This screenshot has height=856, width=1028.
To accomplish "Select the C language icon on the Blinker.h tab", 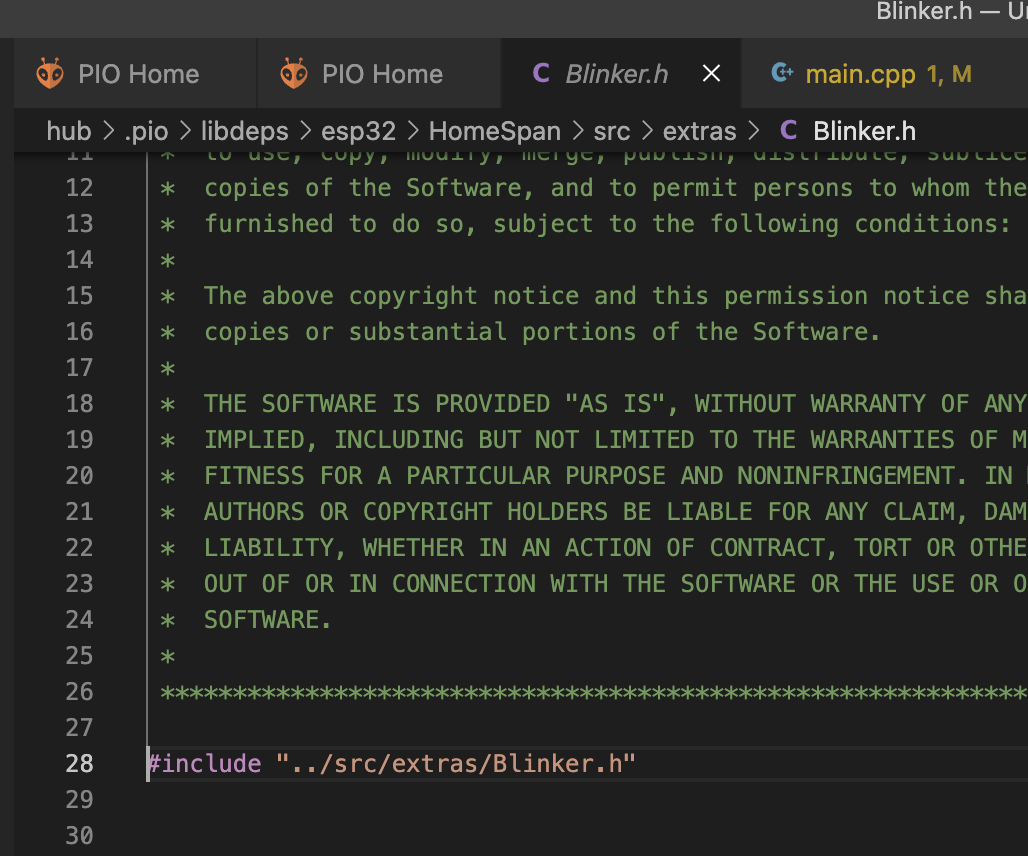I will coord(541,73).
